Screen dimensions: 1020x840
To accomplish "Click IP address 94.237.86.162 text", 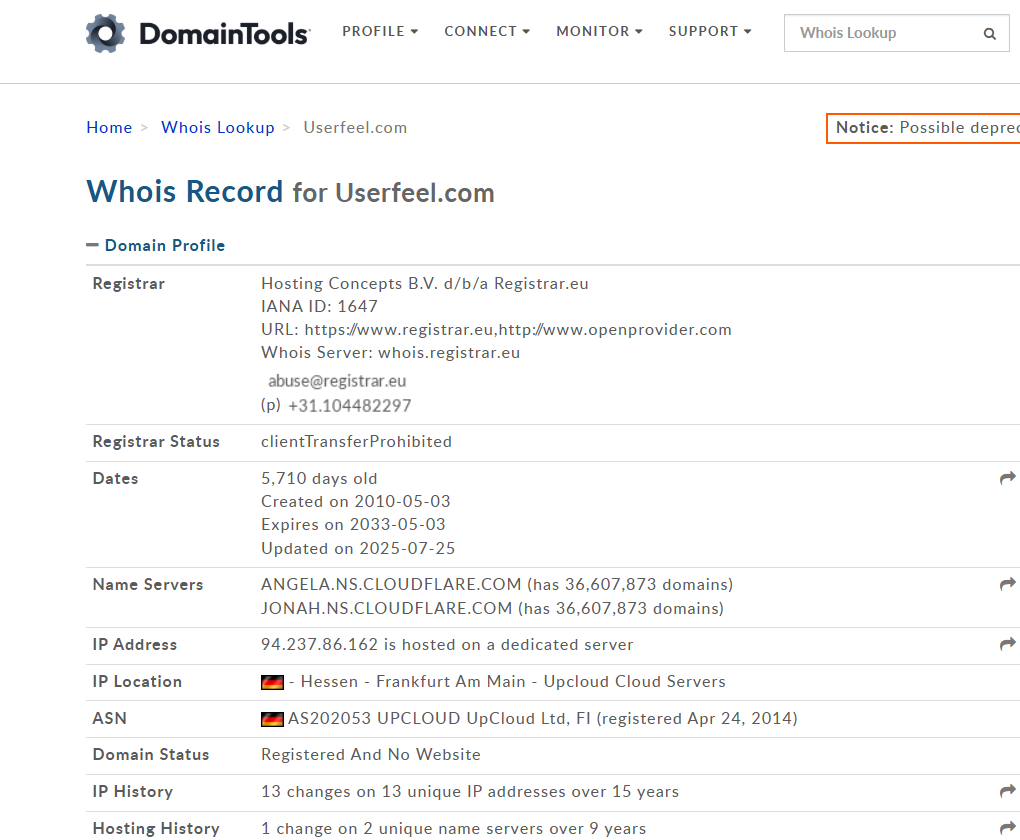I will (x=319, y=644).
